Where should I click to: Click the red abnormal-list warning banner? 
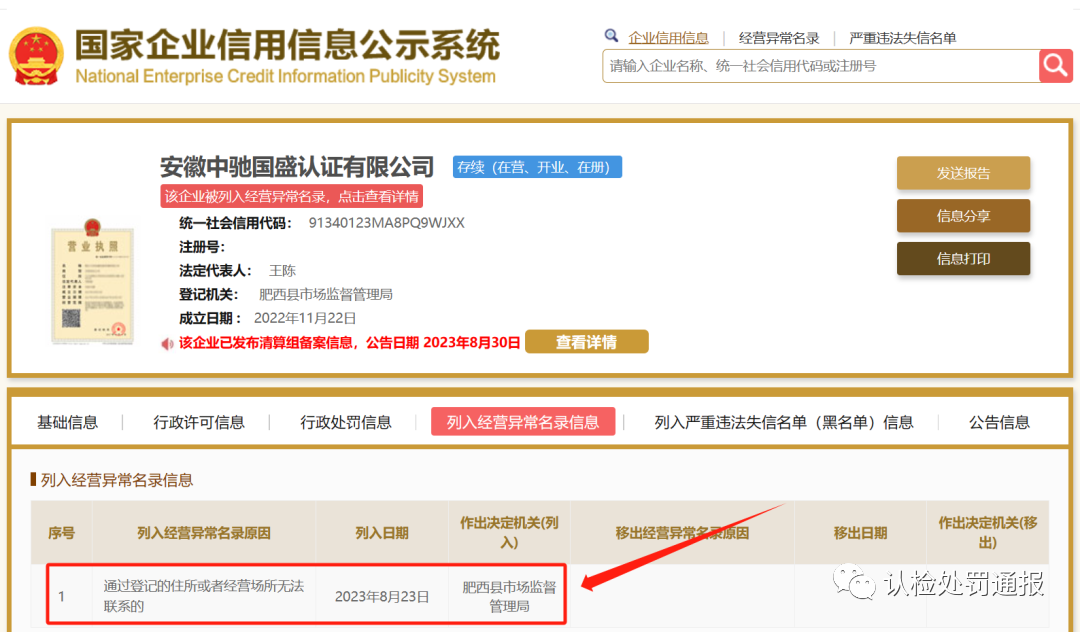pos(291,196)
